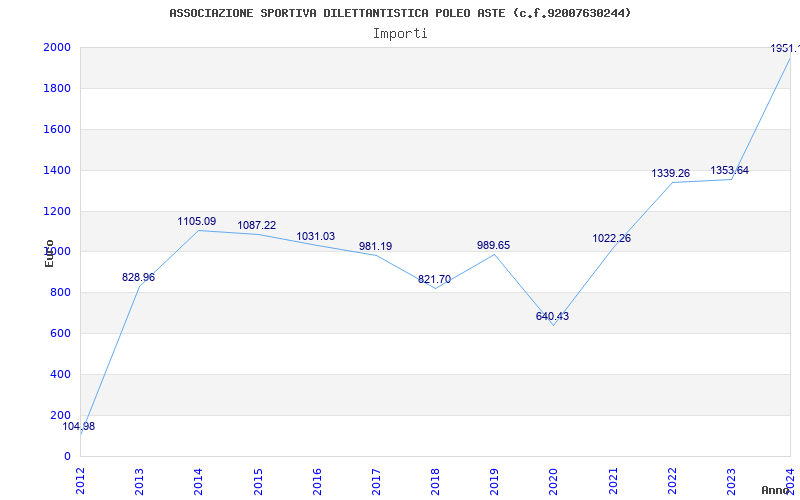The height and width of the screenshot is (500, 800).
Task: Select data label 821.70
Action: pyautogui.click(x=434, y=280)
